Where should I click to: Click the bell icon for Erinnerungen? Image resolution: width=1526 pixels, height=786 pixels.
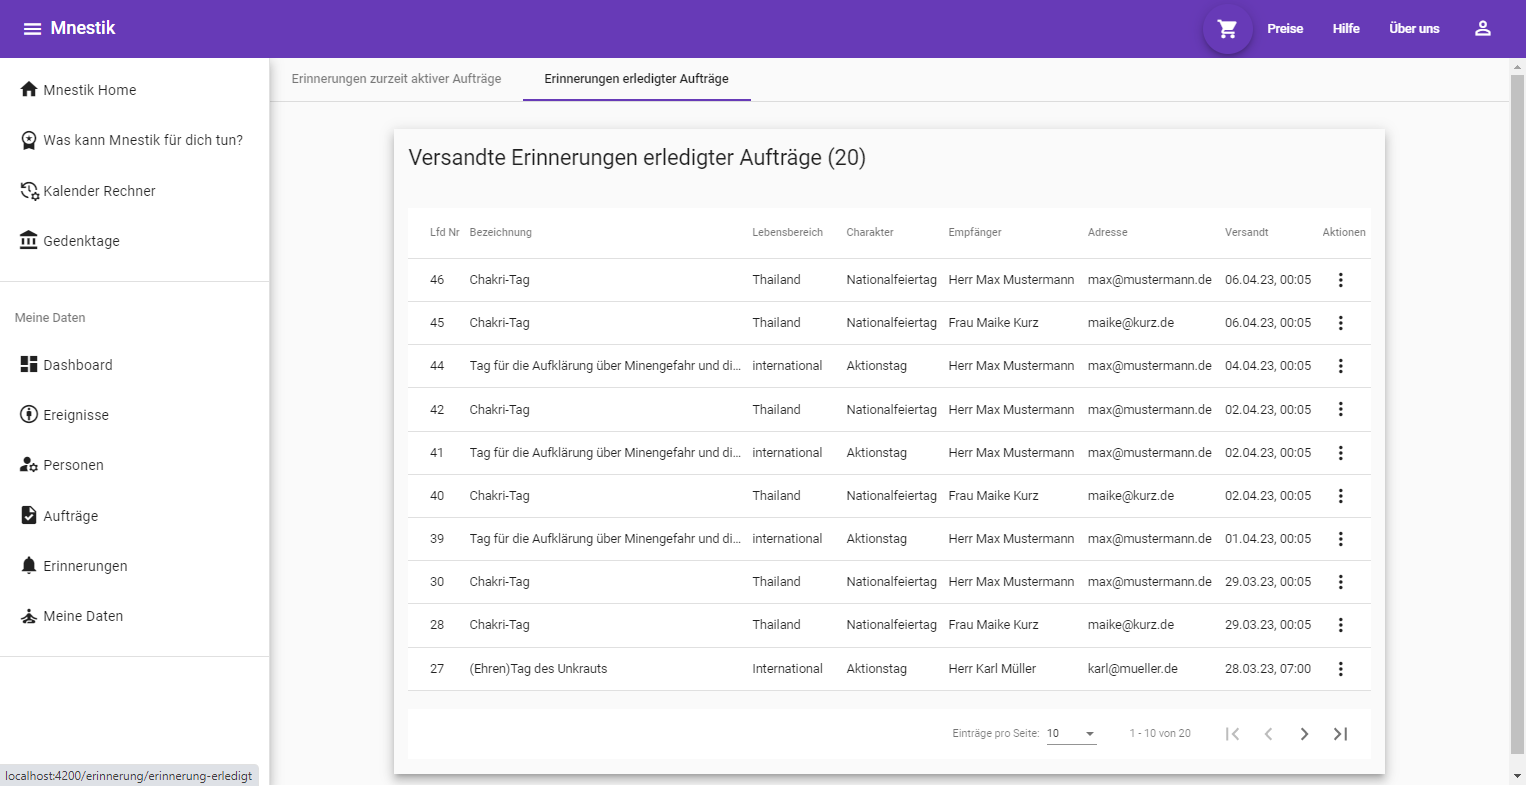coord(29,566)
